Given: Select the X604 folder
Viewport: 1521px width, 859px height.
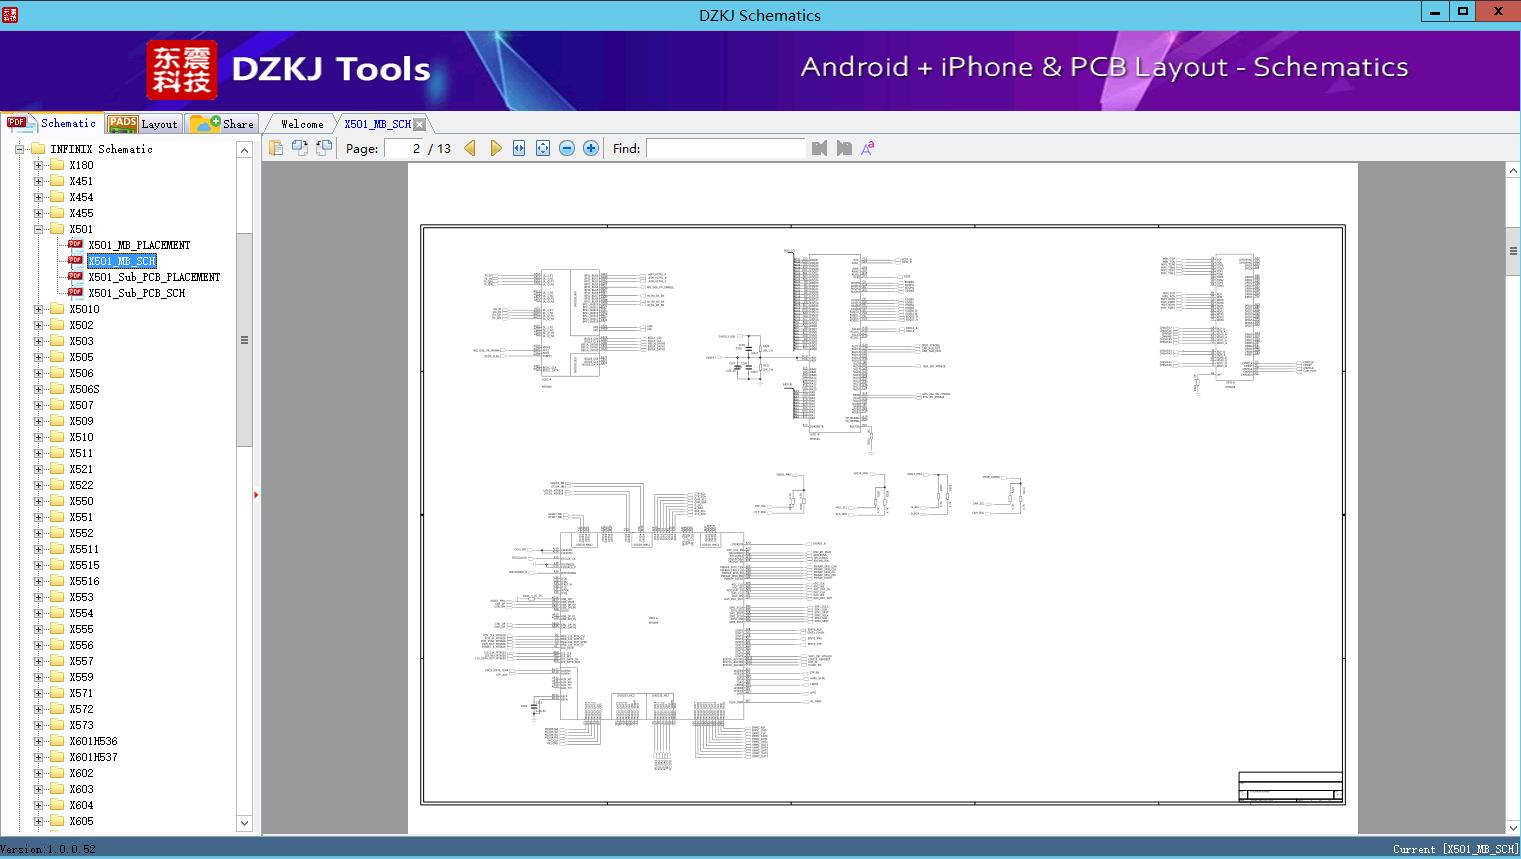Looking at the screenshot, I should (81, 805).
